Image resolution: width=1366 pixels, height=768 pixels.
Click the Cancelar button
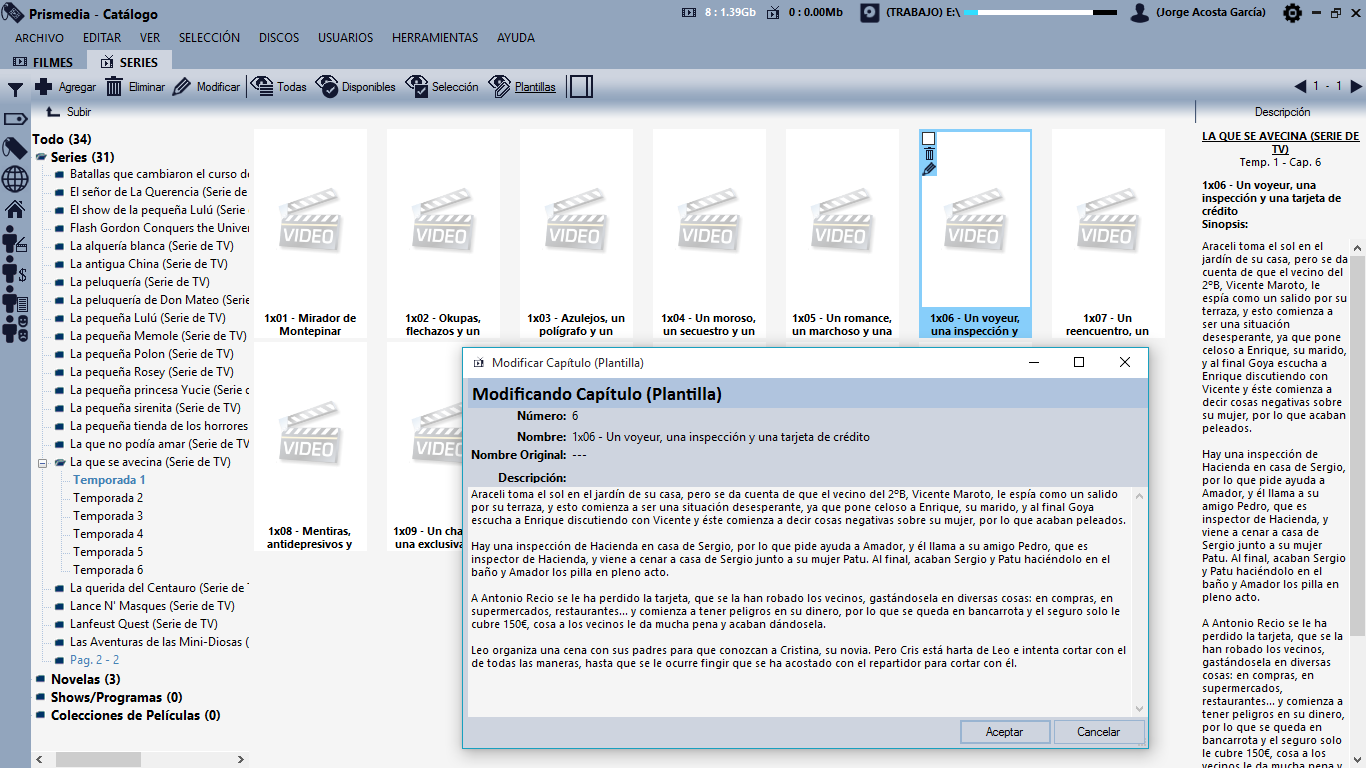click(x=1098, y=732)
